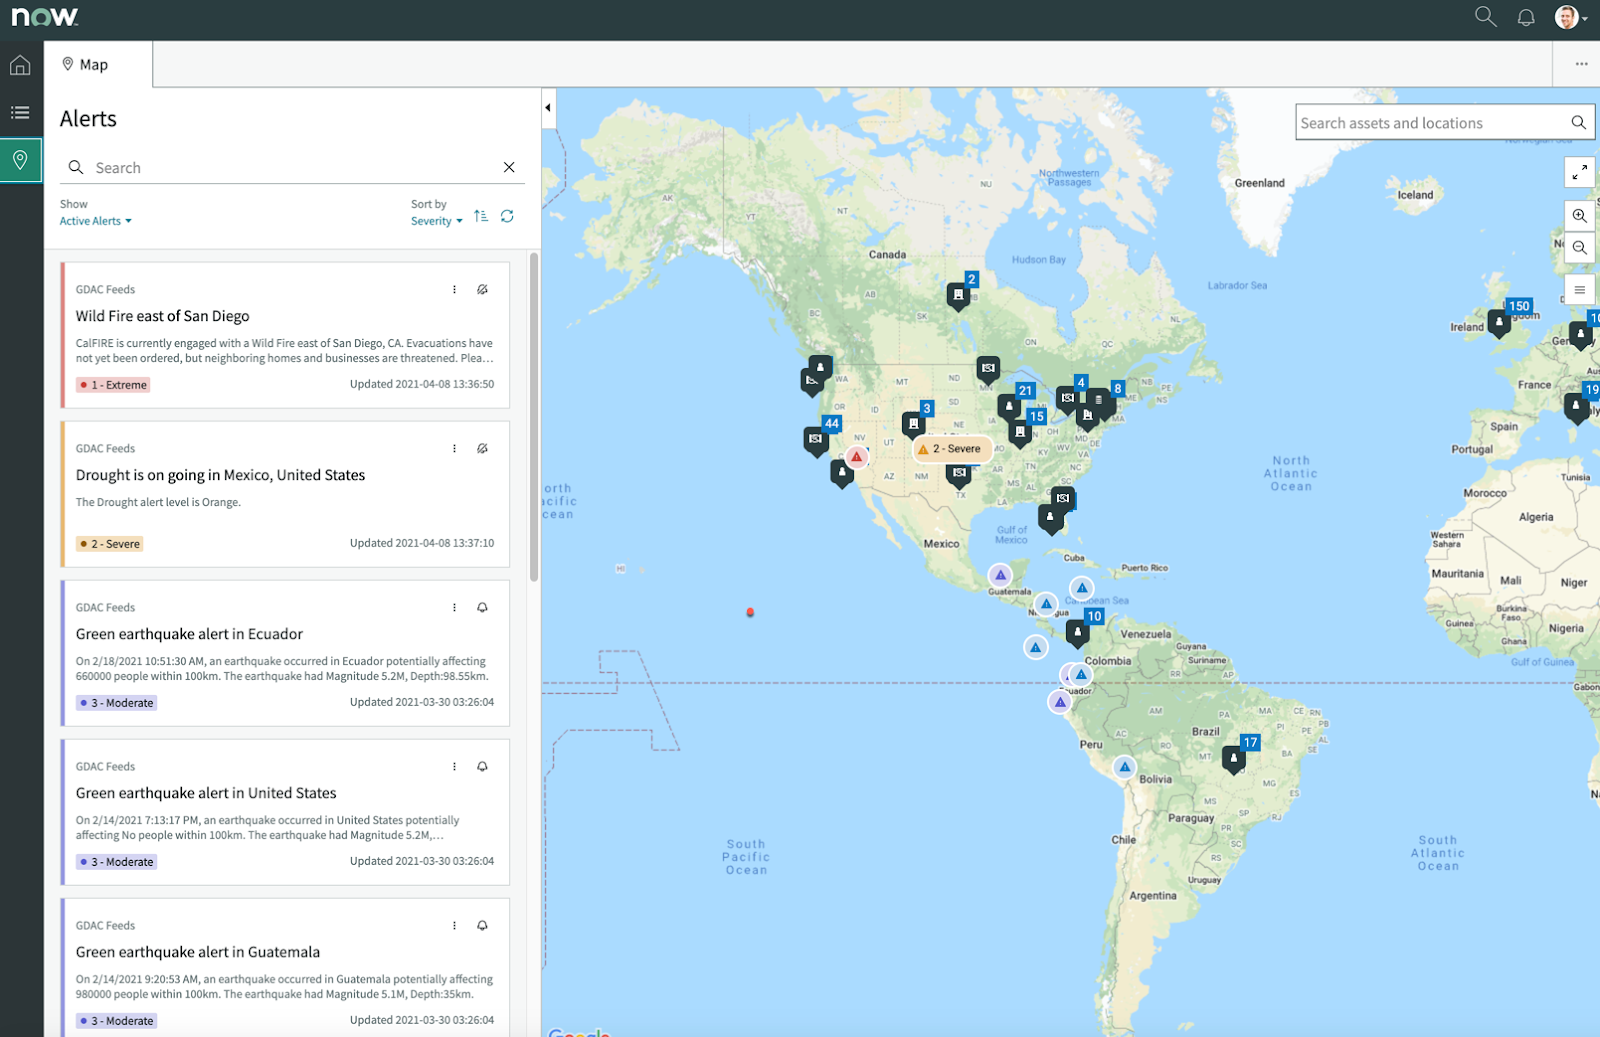
Task: Click the 2 - Severe map marker label
Action: point(951,449)
